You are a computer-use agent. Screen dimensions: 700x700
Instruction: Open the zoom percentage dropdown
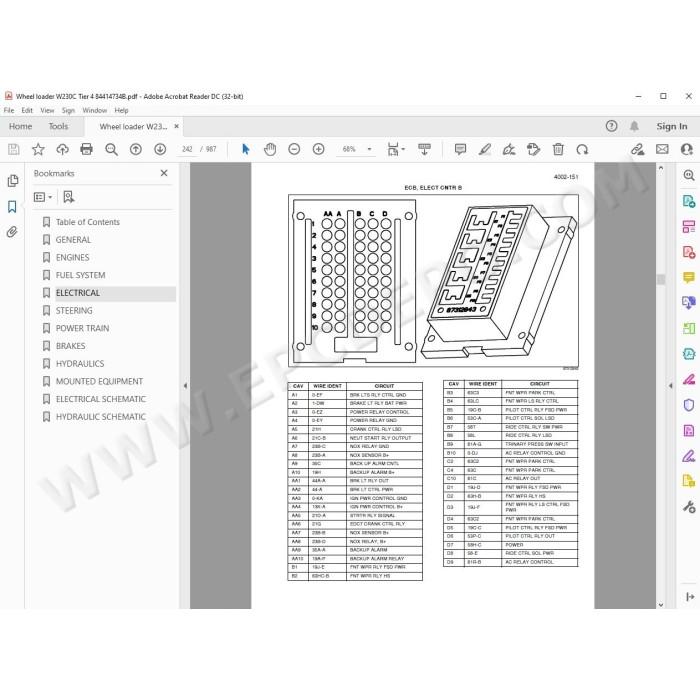[369, 149]
